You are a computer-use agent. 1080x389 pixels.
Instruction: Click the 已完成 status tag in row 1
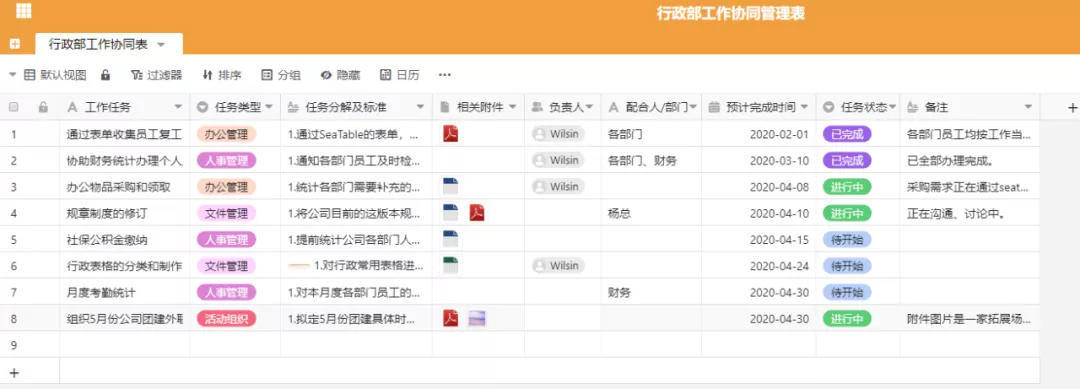(847, 134)
